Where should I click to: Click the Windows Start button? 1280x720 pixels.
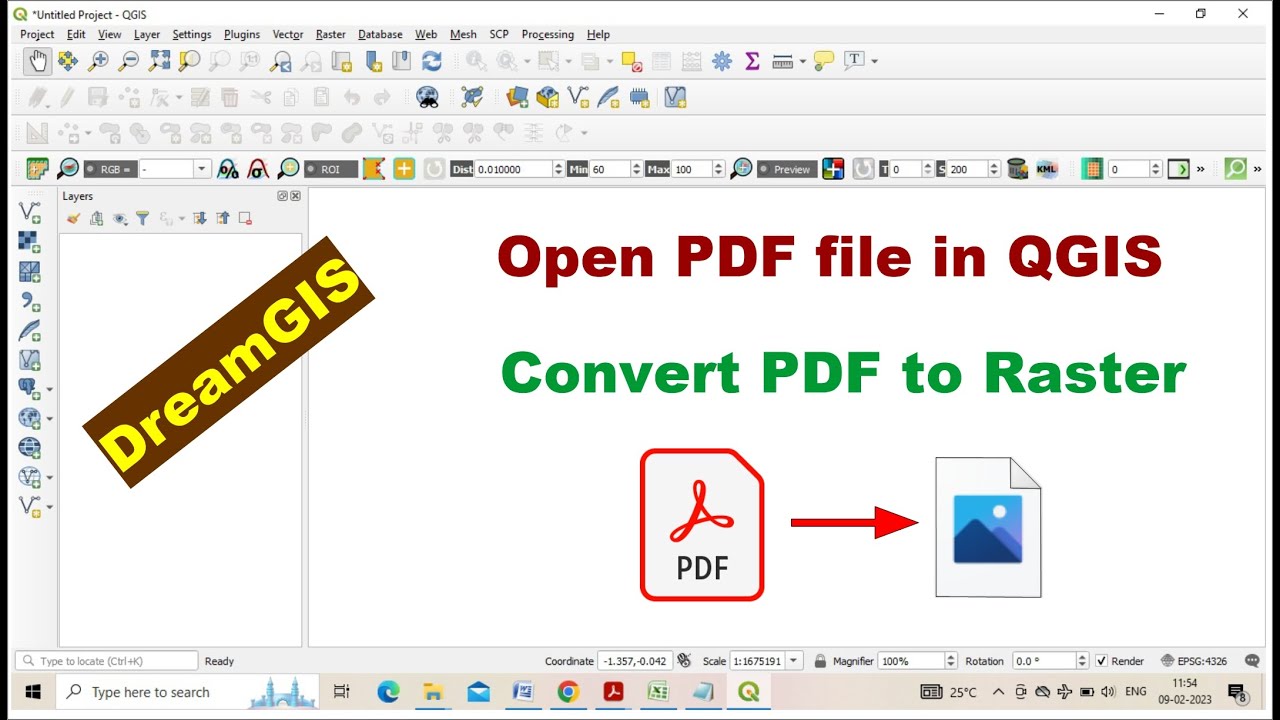(x=32, y=692)
